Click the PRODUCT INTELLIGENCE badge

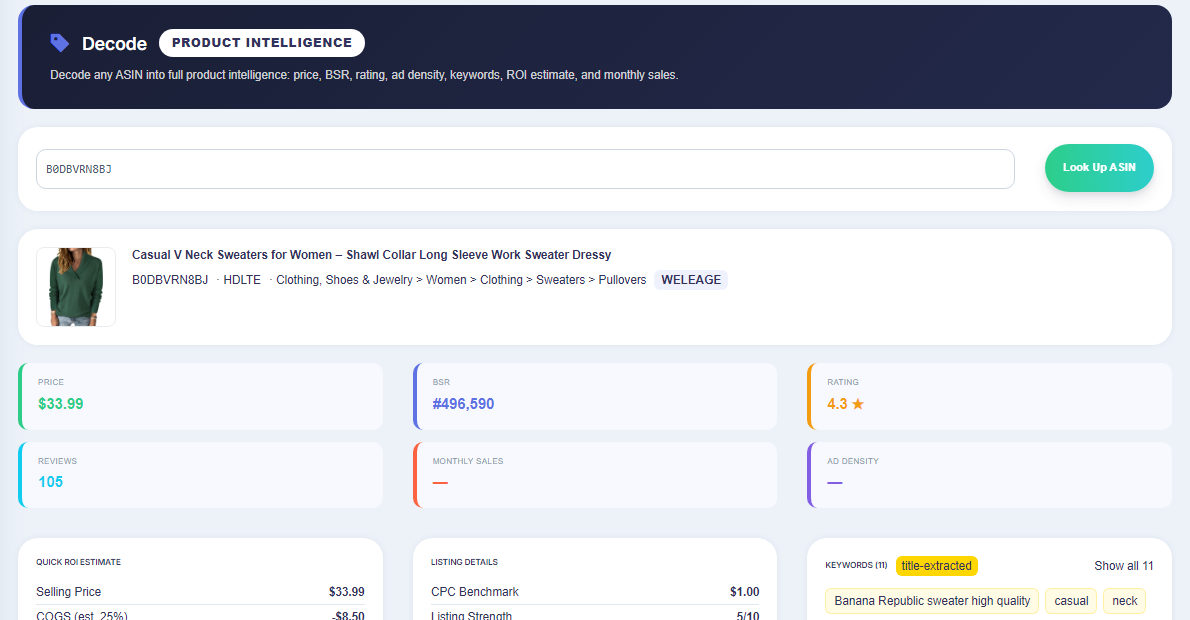tap(262, 43)
